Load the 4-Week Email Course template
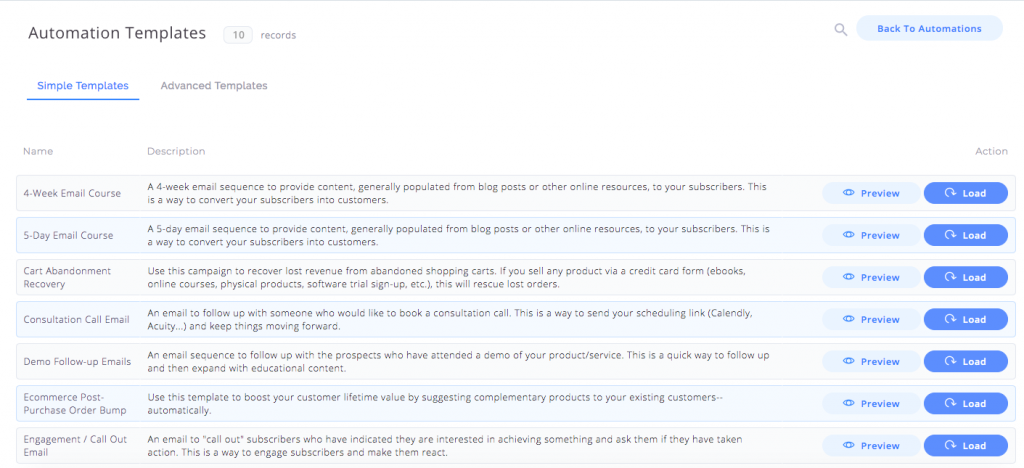This screenshot has width=1024, height=468. coord(965,193)
